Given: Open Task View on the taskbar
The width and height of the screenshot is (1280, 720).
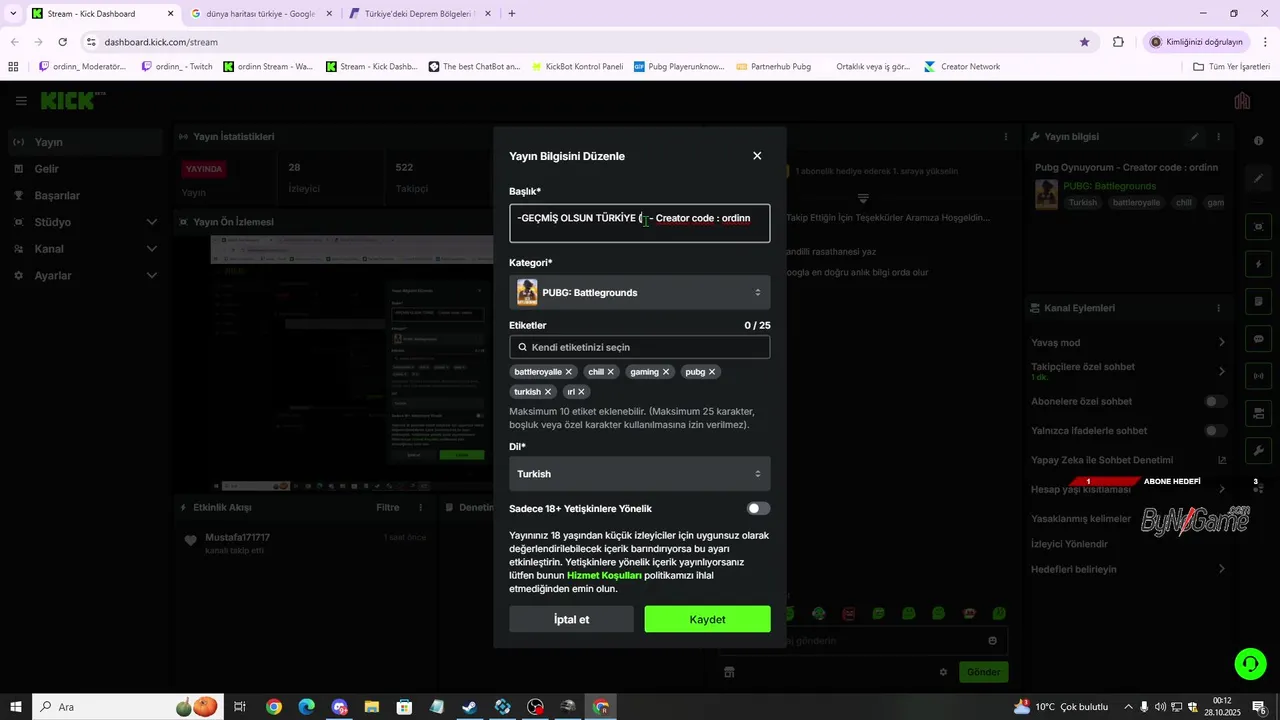Looking at the screenshot, I should pyautogui.click(x=240, y=707).
